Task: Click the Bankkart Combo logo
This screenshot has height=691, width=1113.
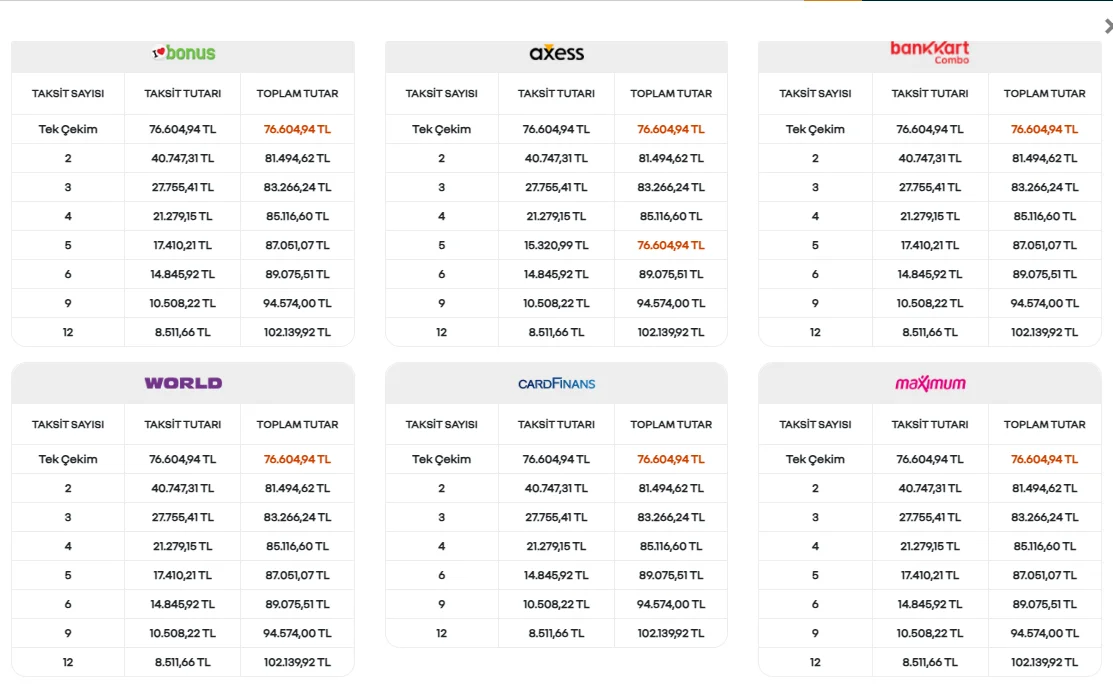Action: coord(929,52)
